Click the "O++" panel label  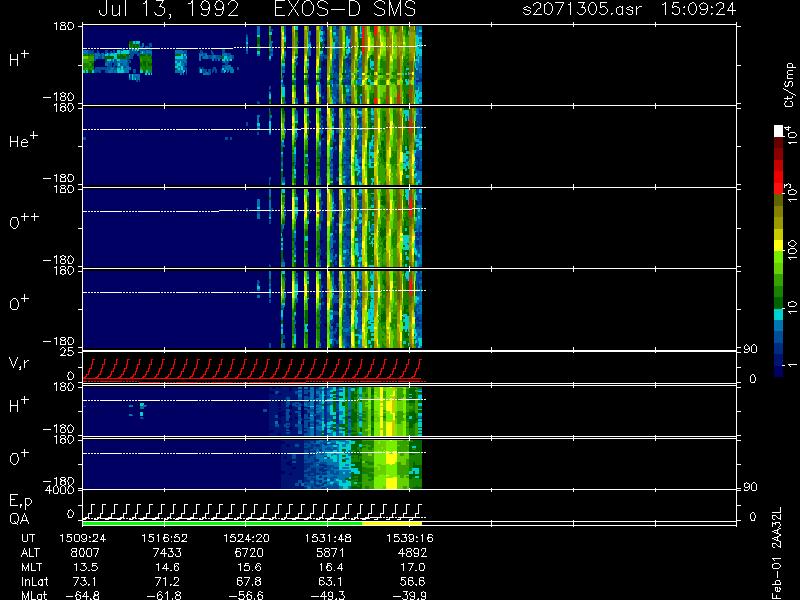coord(24,222)
